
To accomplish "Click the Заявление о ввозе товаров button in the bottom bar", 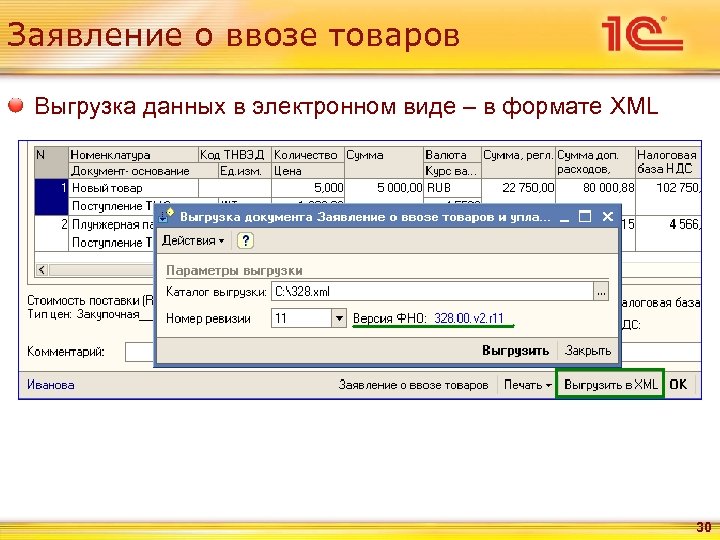I will 413,385.
